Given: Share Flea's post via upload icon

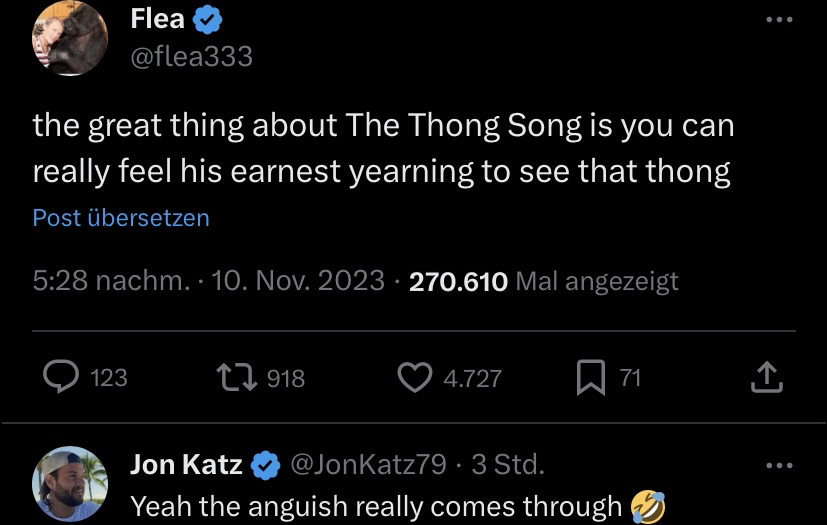Looking at the screenshot, I should pos(764,377).
